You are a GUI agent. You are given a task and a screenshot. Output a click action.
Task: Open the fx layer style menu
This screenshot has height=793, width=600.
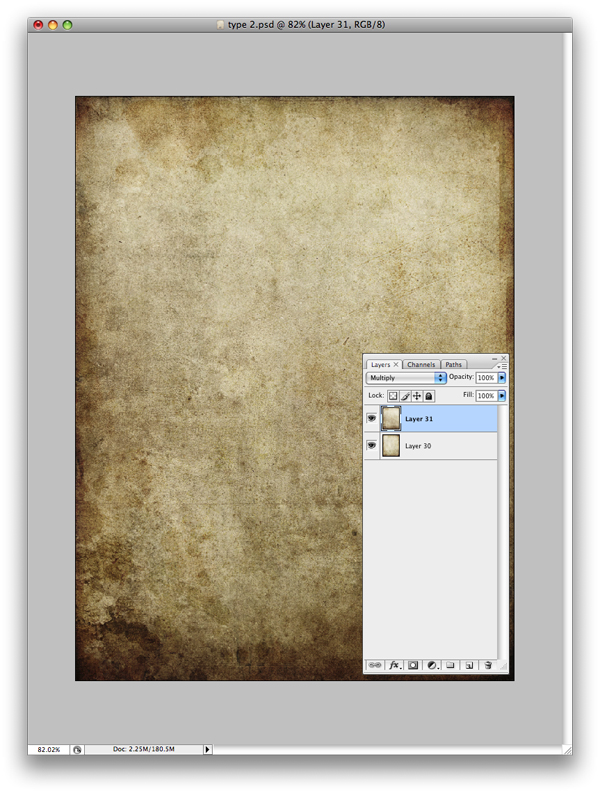[x=394, y=664]
